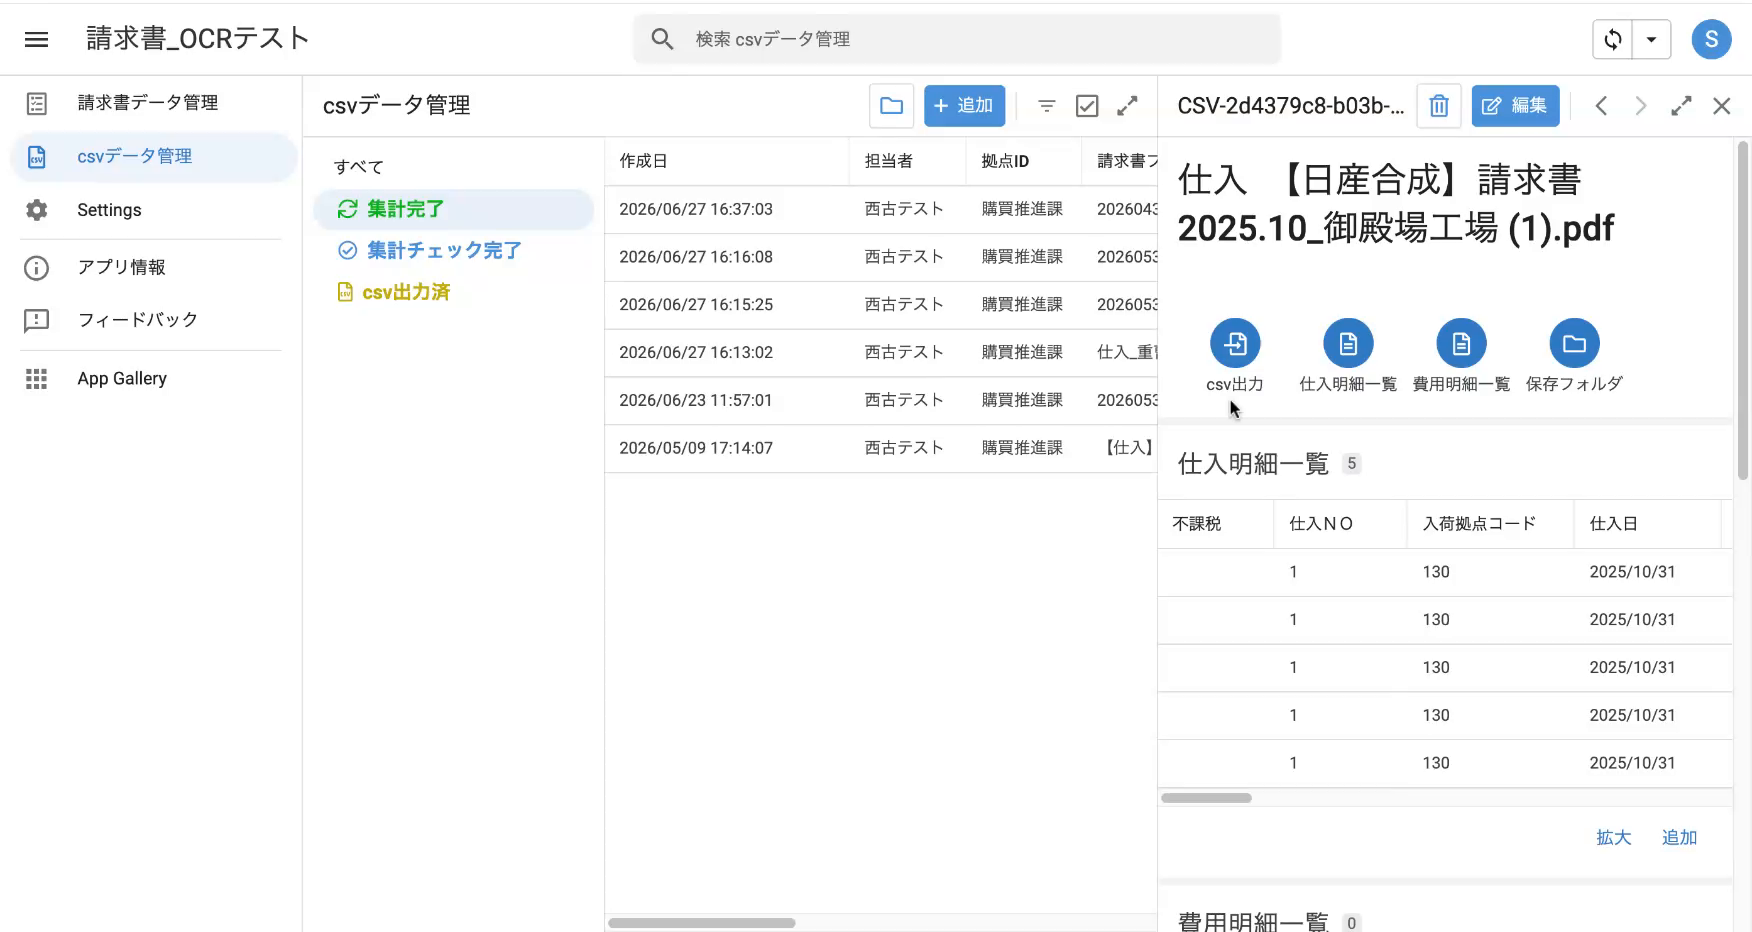Open row dated 2026/06/23 11:57:01
This screenshot has width=1752, height=932.
click(x=881, y=400)
